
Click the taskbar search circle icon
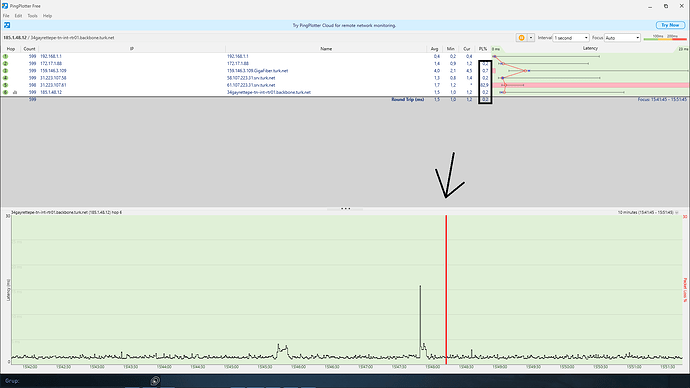[155, 381]
